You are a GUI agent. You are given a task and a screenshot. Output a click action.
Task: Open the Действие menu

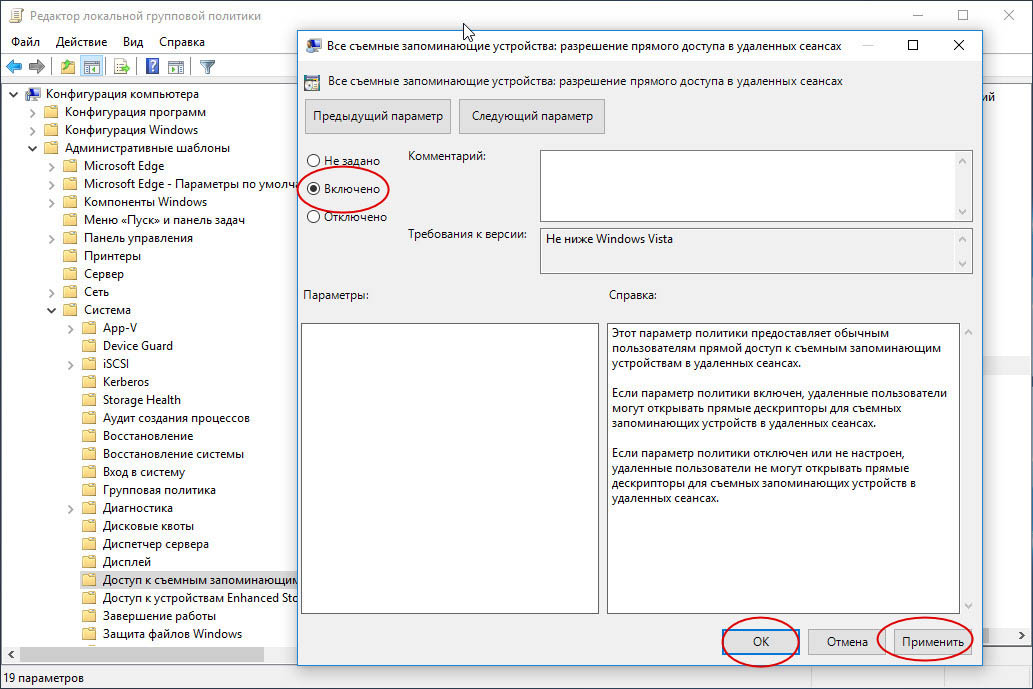[81, 41]
